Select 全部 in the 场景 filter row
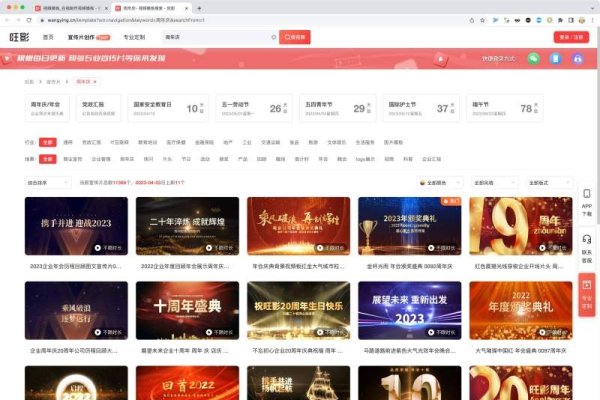 48,159
